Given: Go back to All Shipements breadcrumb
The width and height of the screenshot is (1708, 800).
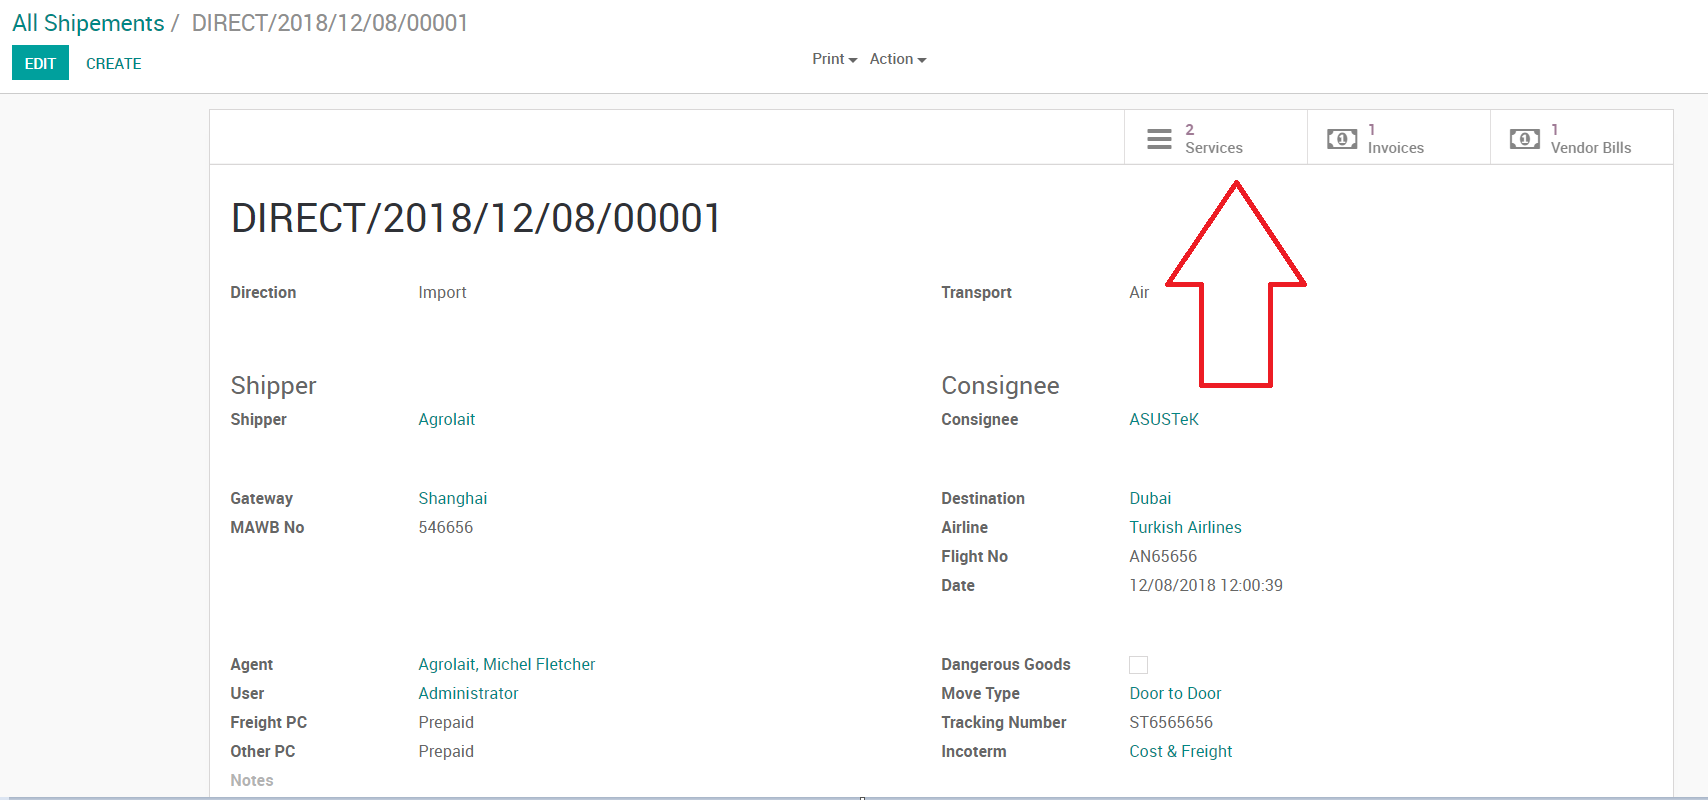Looking at the screenshot, I should (x=88, y=23).
